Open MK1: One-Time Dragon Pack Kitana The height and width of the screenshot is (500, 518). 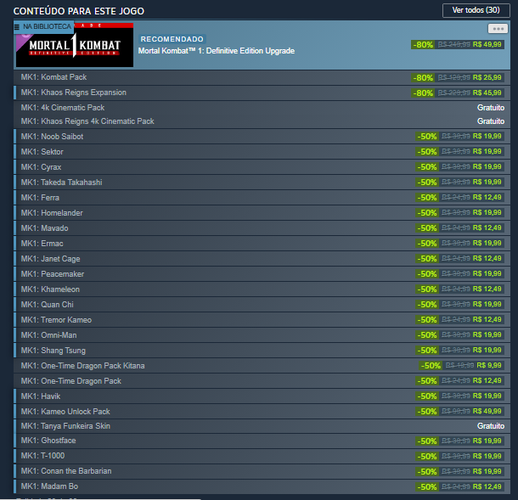tap(262, 366)
